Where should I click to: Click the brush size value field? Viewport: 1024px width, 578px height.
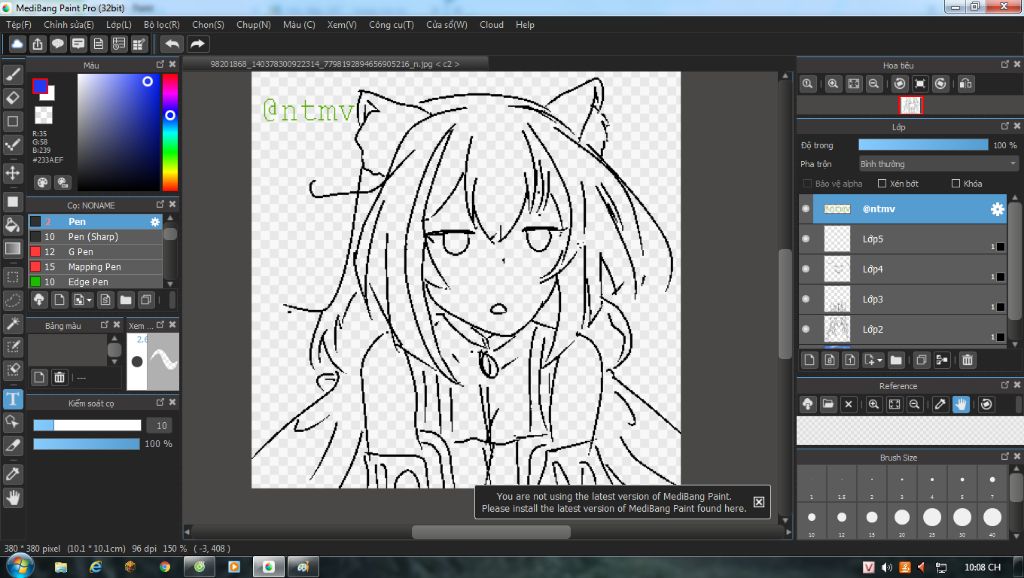(161, 425)
